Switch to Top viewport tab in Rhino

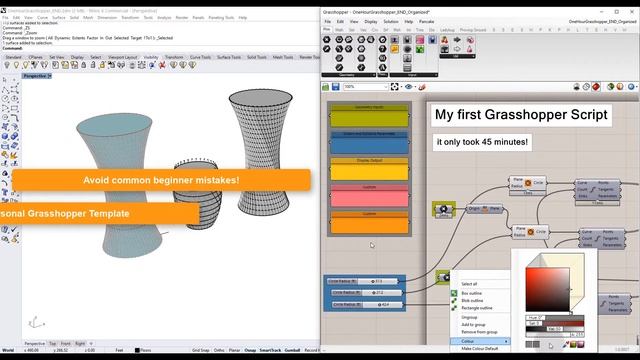pyautogui.click(x=53, y=344)
